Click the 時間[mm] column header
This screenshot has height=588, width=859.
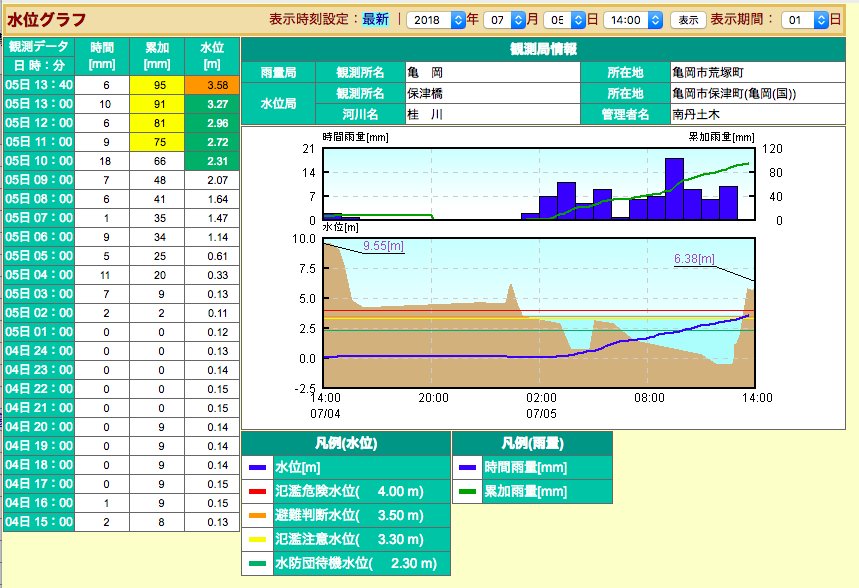pyautogui.click(x=102, y=56)
